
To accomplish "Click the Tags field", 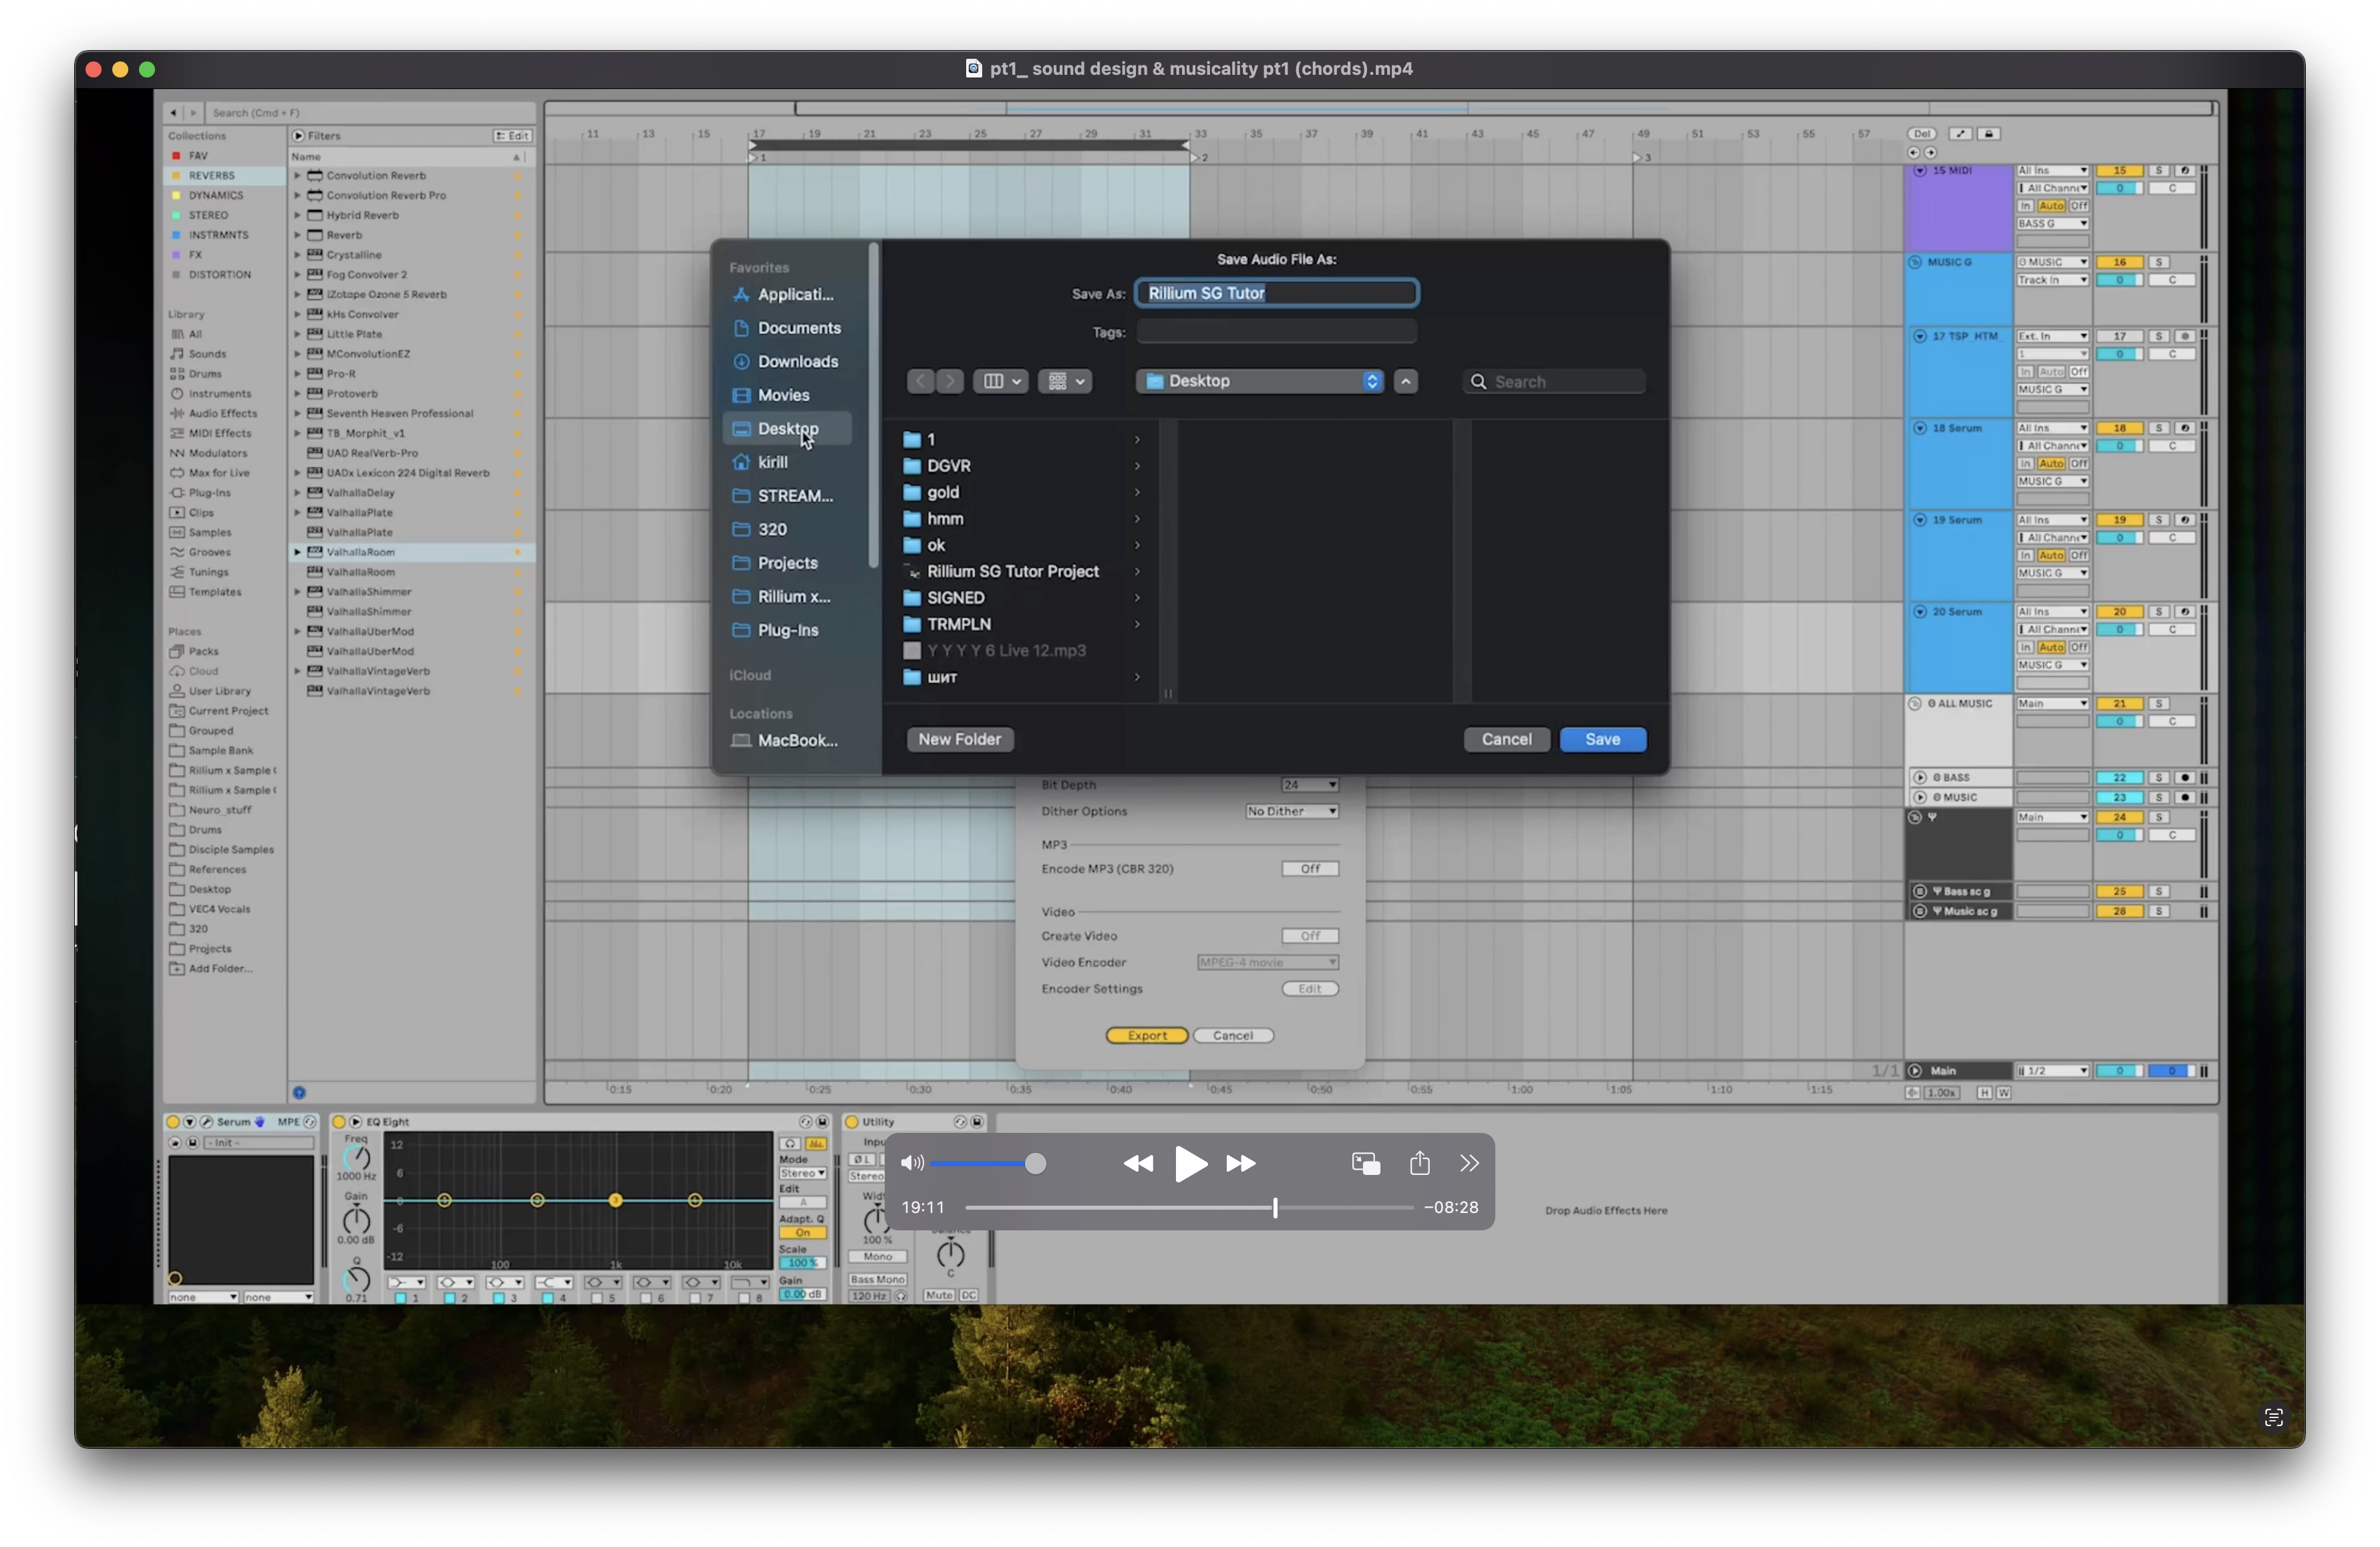I will point(1277,331).
